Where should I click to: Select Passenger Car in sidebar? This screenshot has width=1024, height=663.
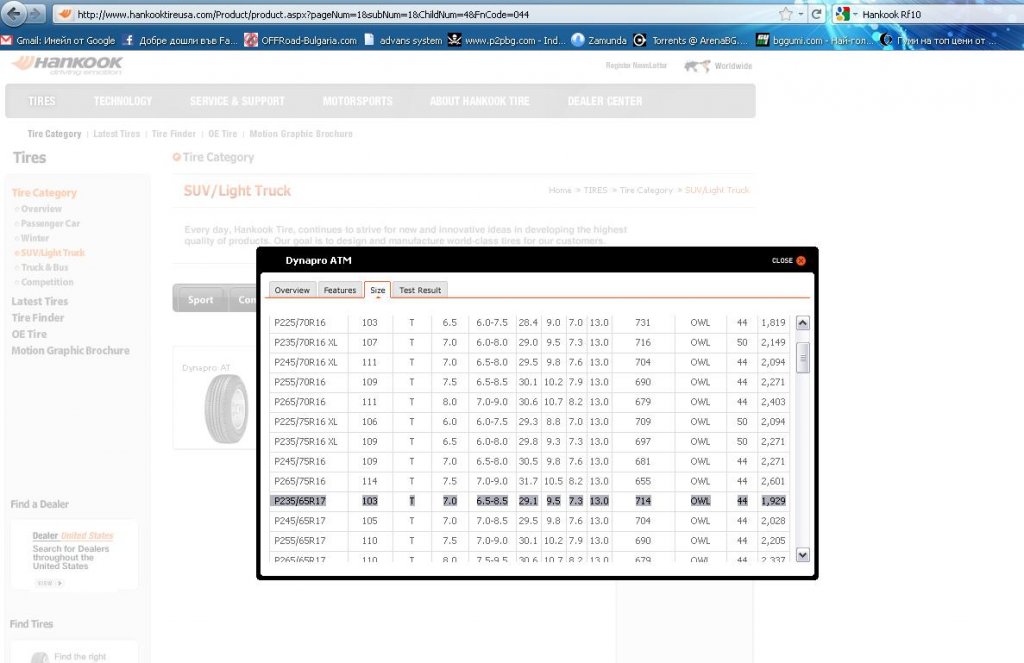(50, 223)
